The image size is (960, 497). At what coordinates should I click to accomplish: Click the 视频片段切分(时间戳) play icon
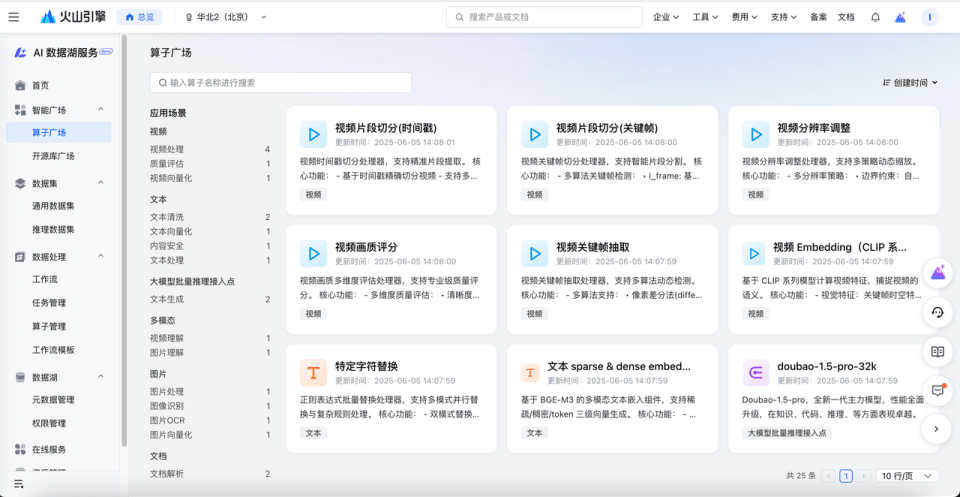[313, 134]
